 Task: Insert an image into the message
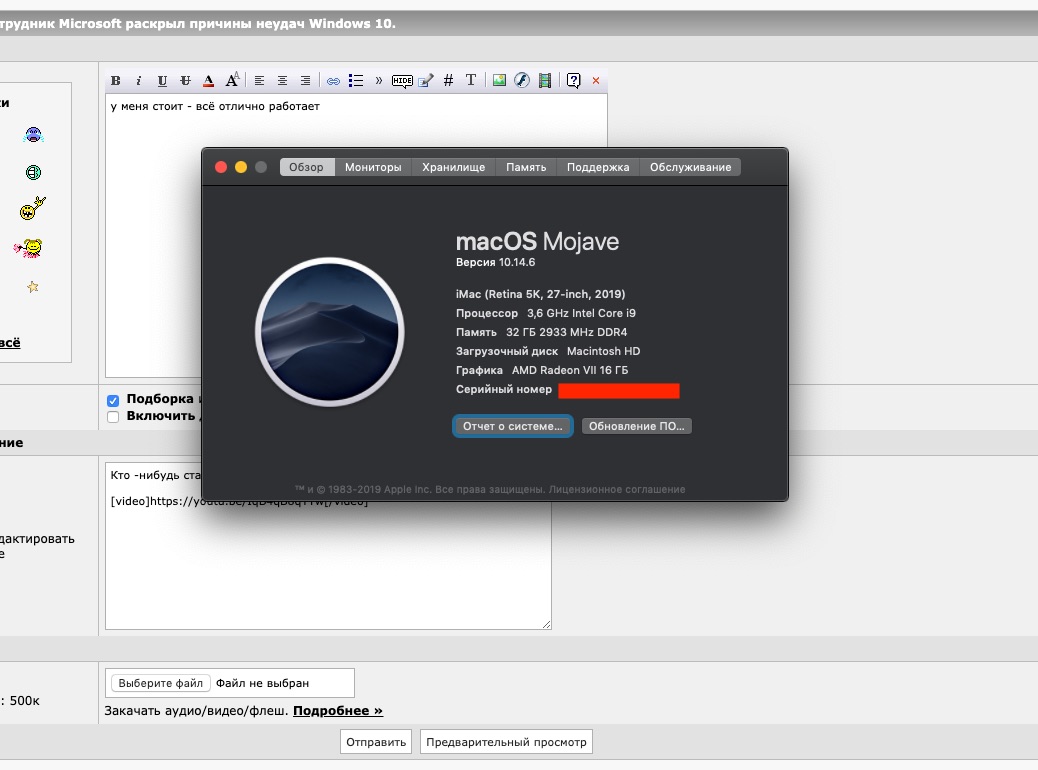click(x=499, y=81)
